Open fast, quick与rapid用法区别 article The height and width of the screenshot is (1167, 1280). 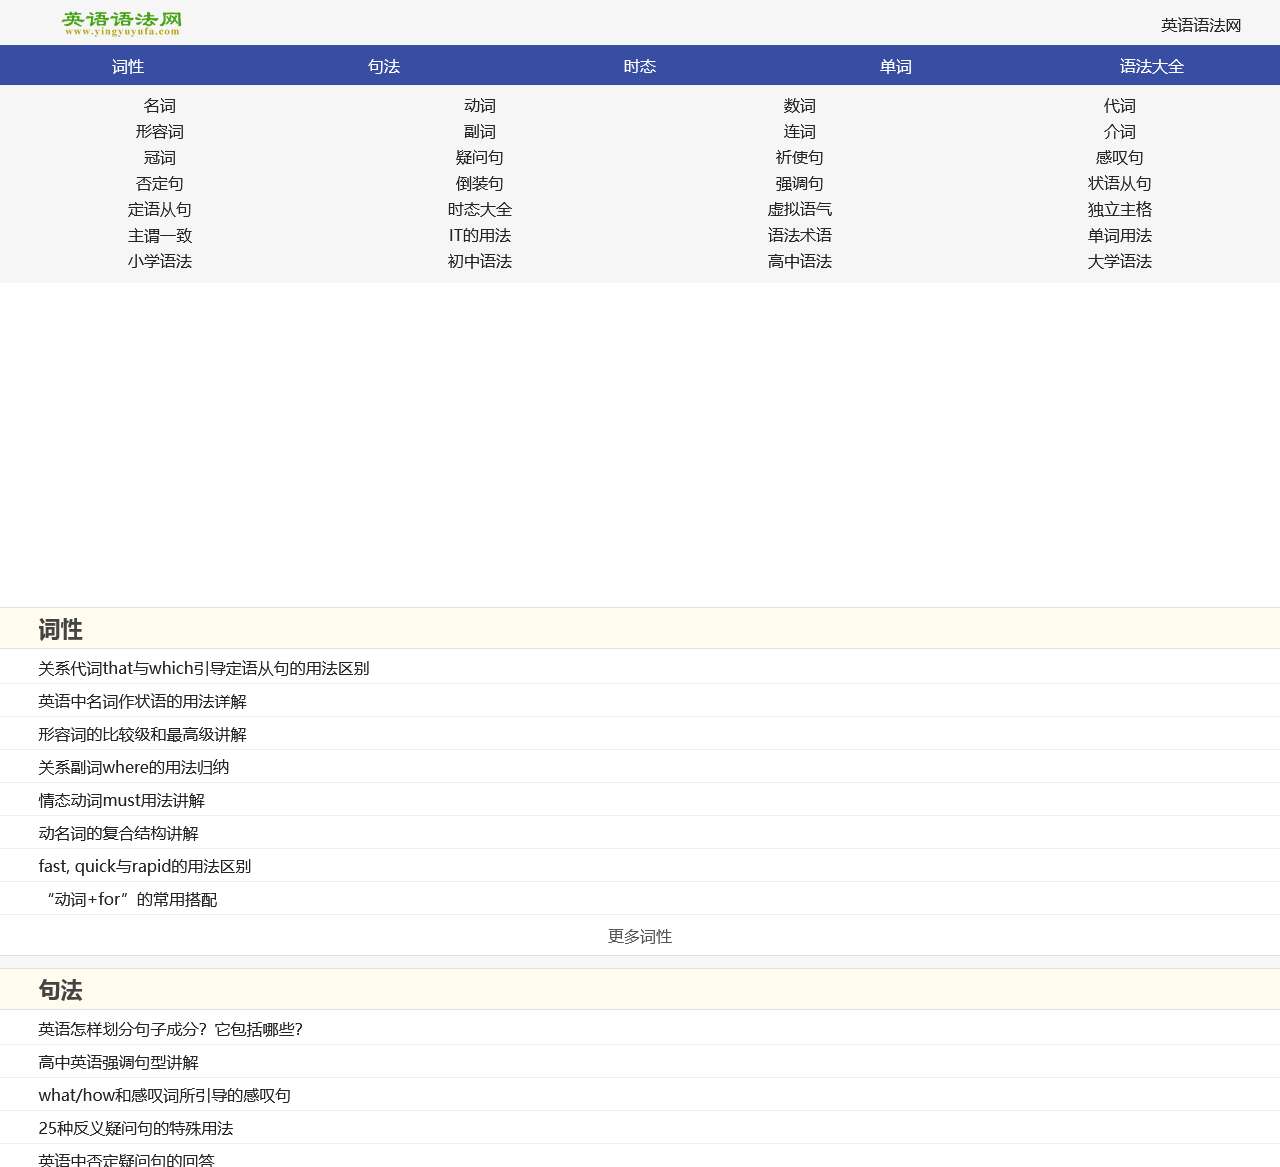[145, 866]
